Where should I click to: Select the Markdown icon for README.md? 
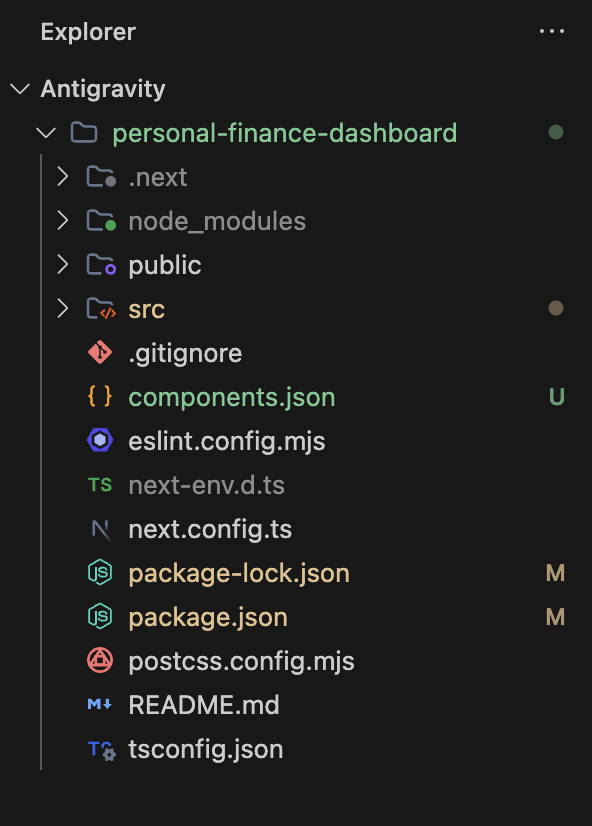coord(99,704)
